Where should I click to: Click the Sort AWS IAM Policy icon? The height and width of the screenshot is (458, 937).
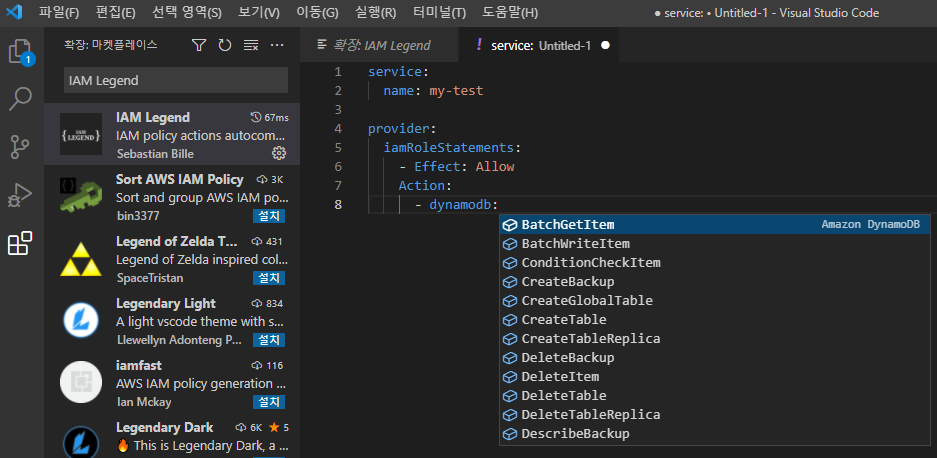[81, 196]
